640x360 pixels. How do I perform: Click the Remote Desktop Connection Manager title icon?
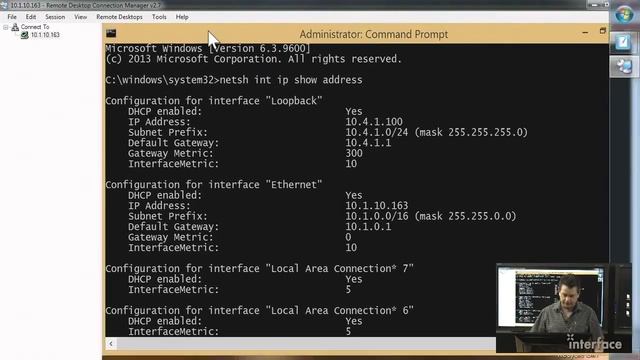tap(4, 5)
